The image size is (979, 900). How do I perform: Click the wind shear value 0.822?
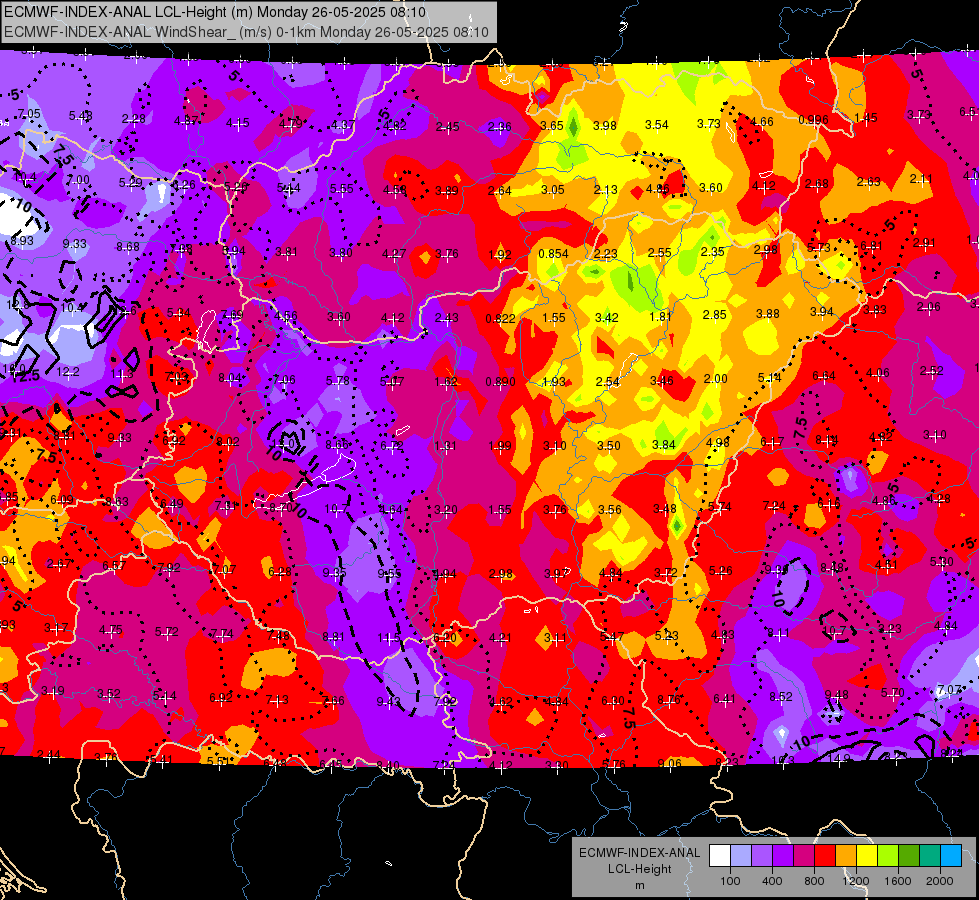pos(501,319)
